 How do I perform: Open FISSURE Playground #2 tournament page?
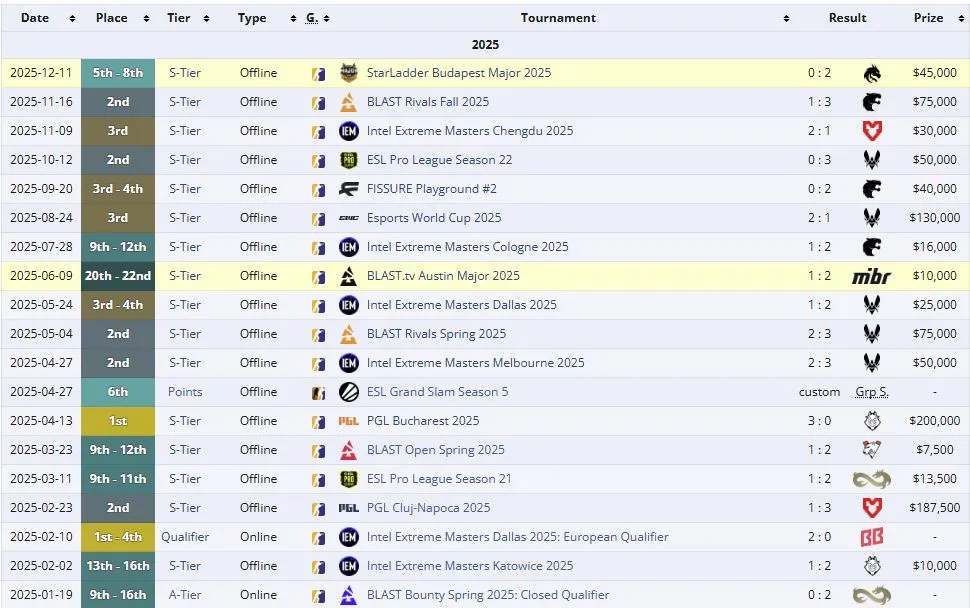tap(431, 189)
